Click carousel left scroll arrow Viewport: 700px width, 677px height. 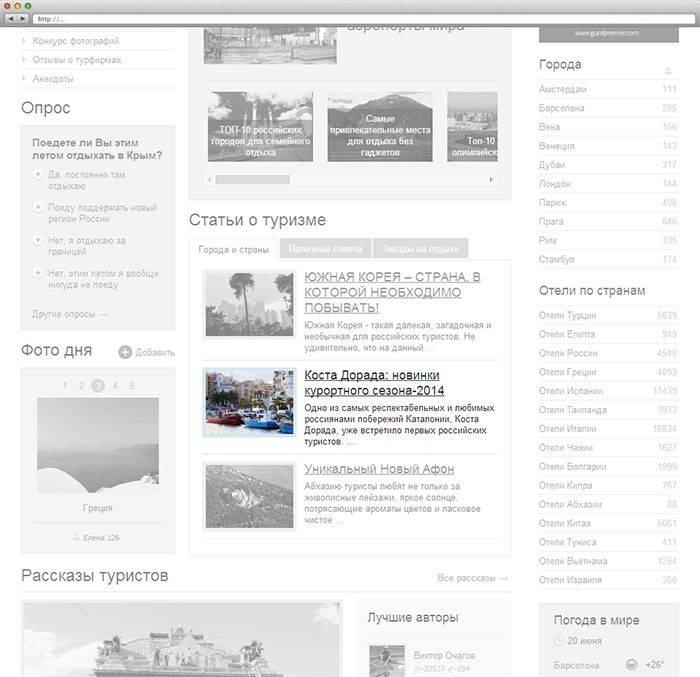(x=210, y=180)
